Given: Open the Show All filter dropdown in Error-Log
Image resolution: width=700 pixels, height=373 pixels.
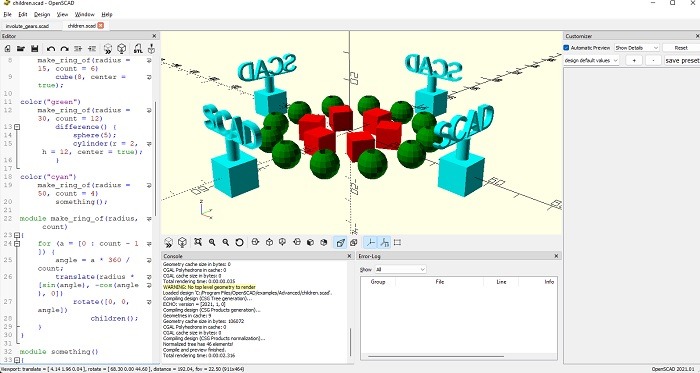Looking at the screenshot, I should (400, 269).
